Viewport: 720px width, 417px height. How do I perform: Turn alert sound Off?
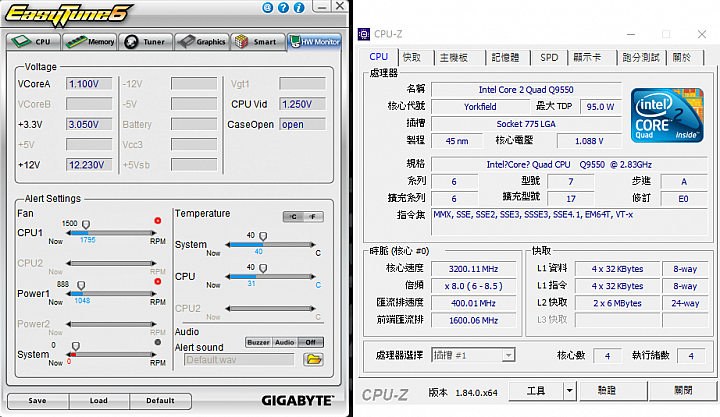[x=311, y=342]
